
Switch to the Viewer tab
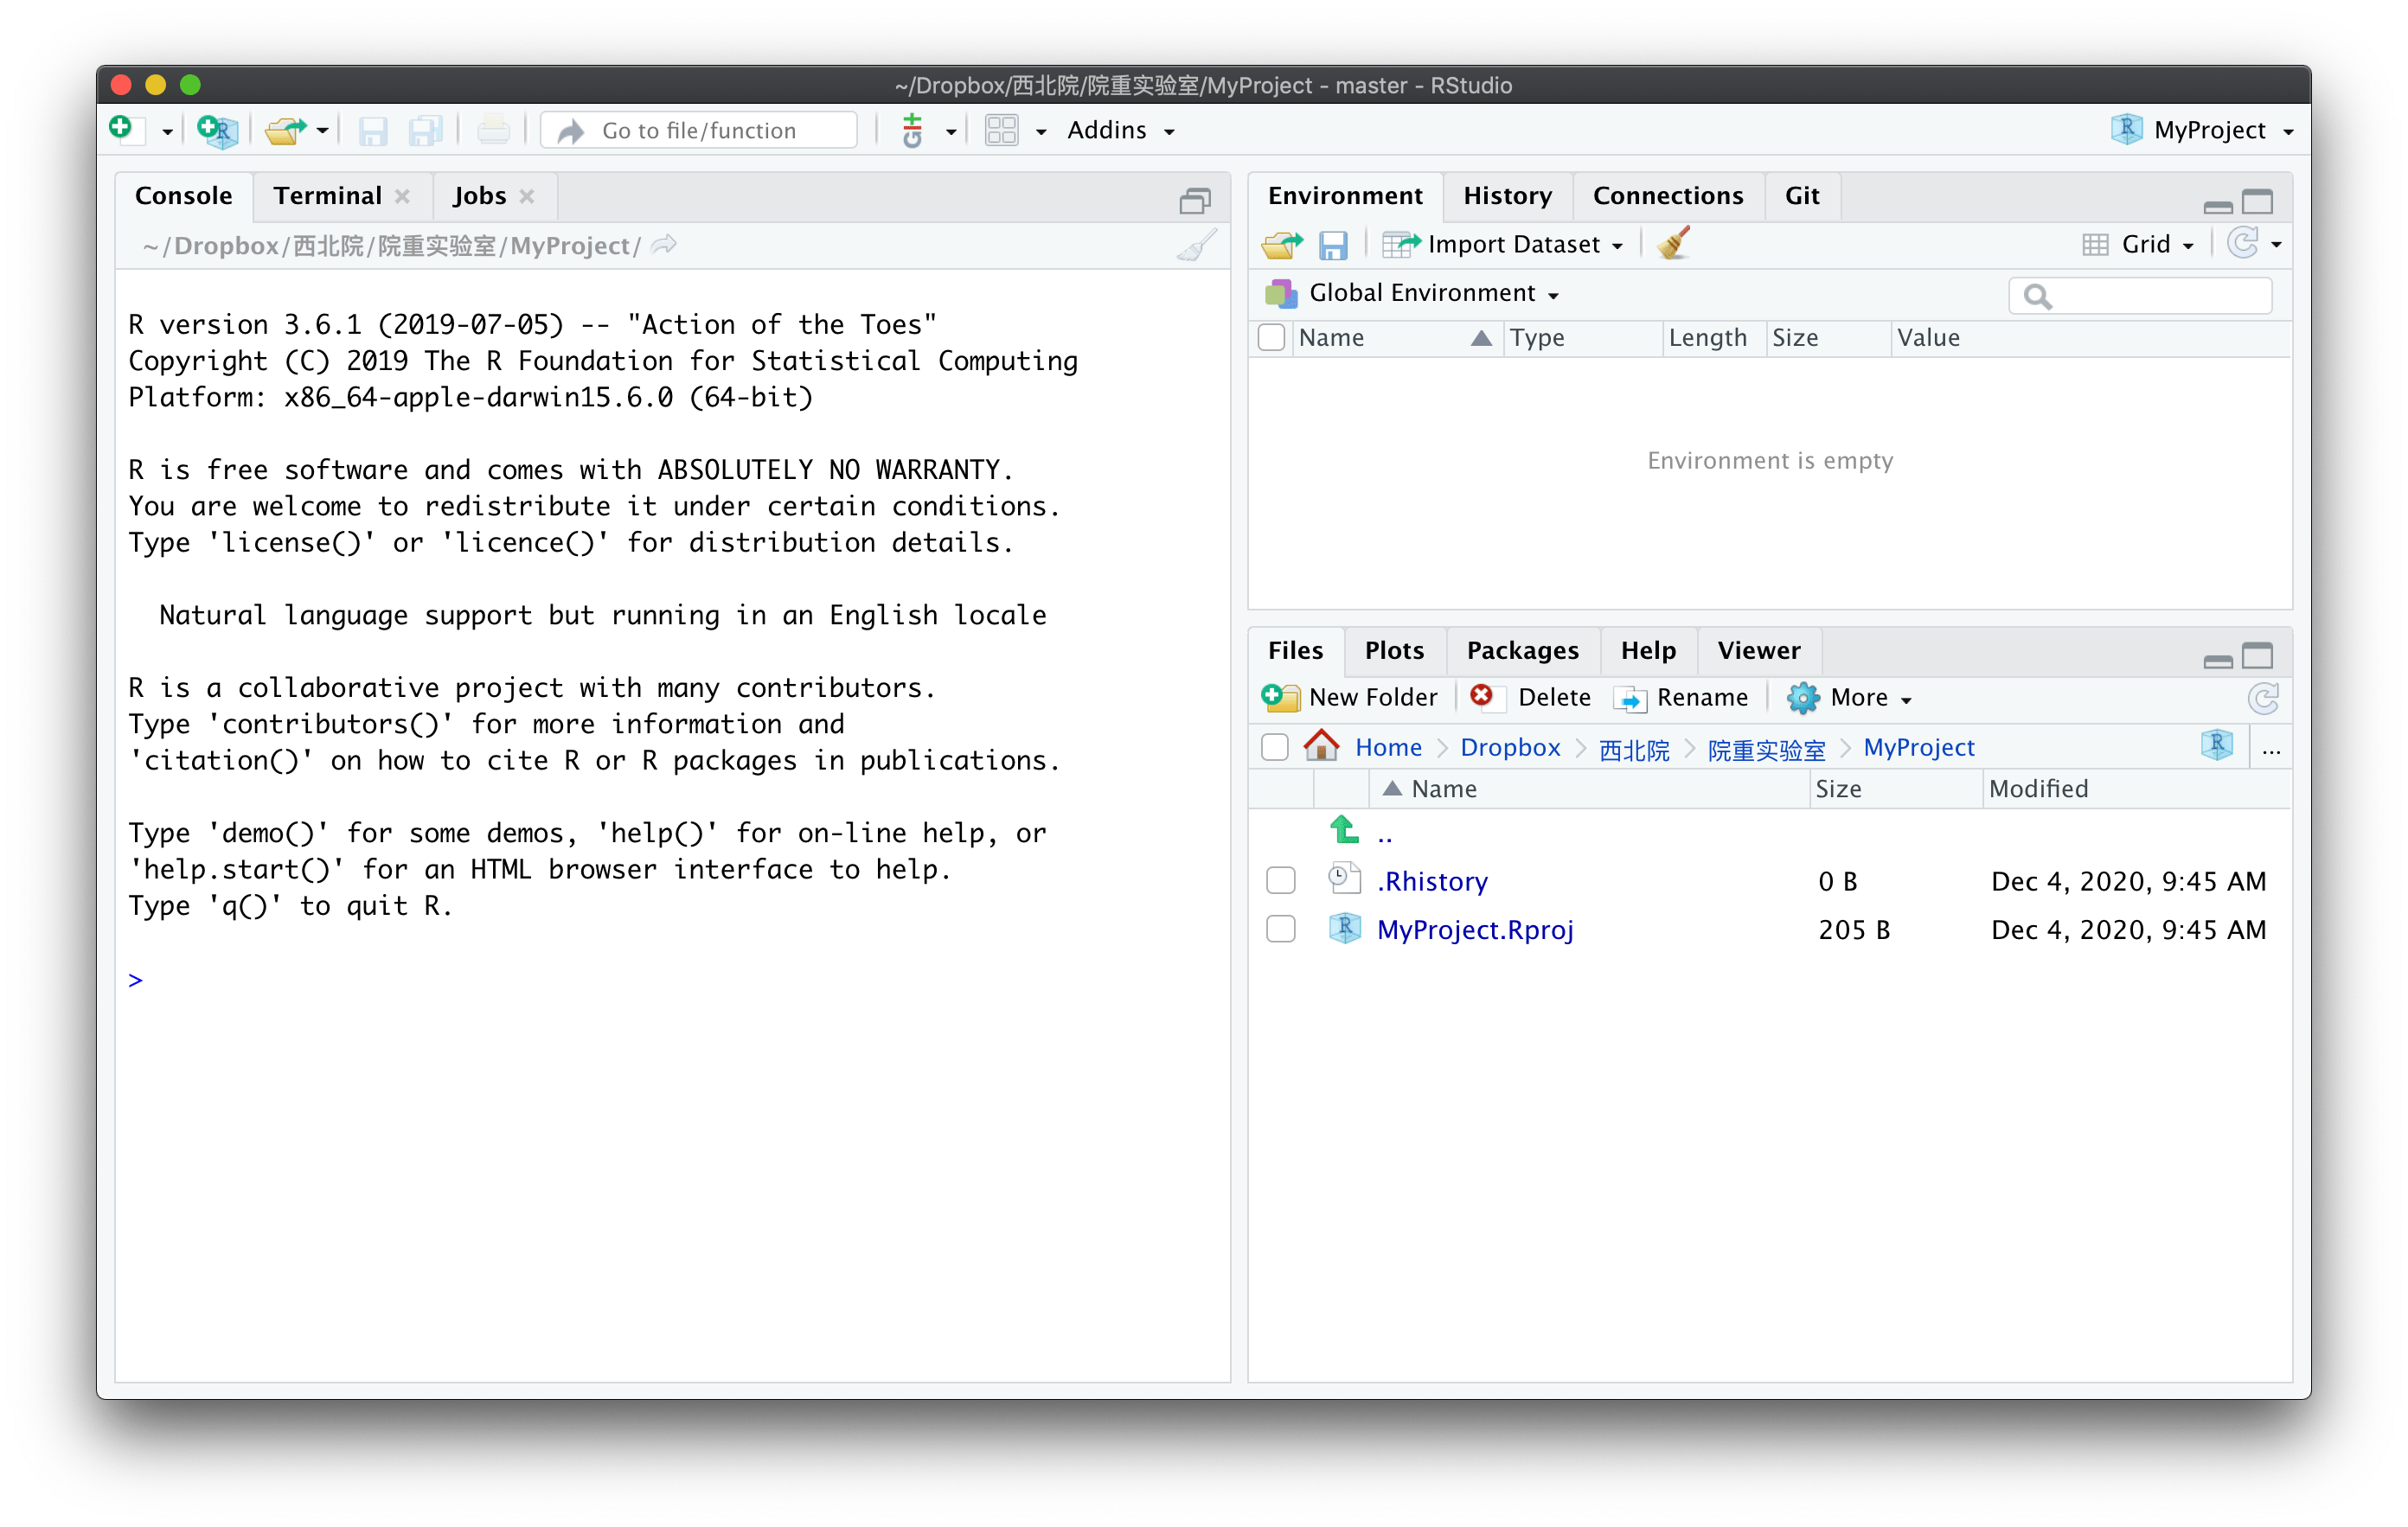(1758, 651)
